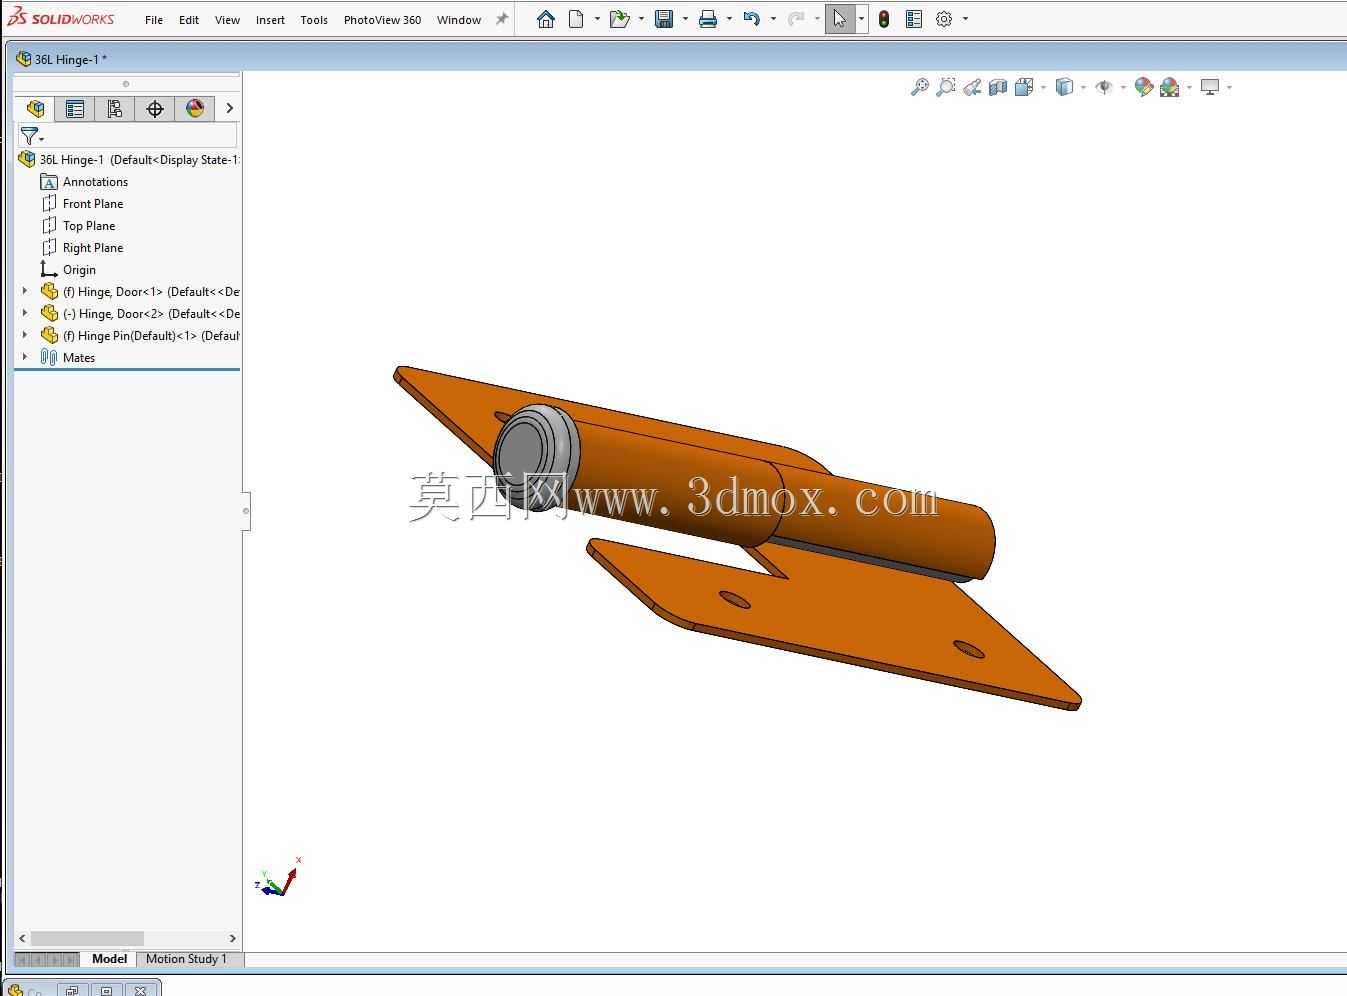
Task: Open Print dropdown arrow
Action: [729, 19]
